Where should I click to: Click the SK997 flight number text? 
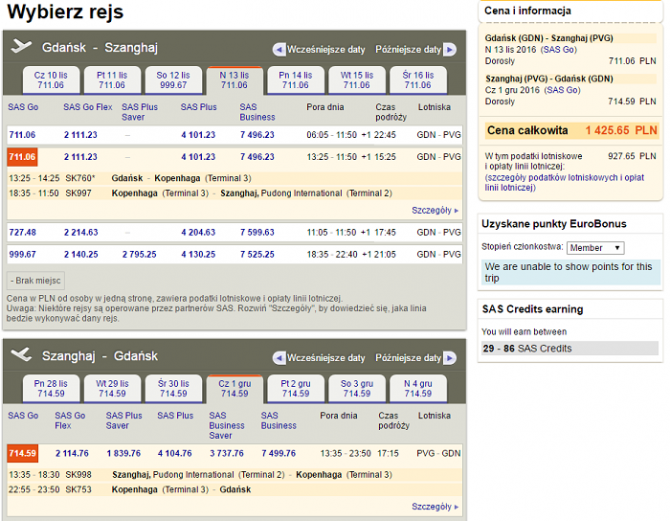pos(78,193)
